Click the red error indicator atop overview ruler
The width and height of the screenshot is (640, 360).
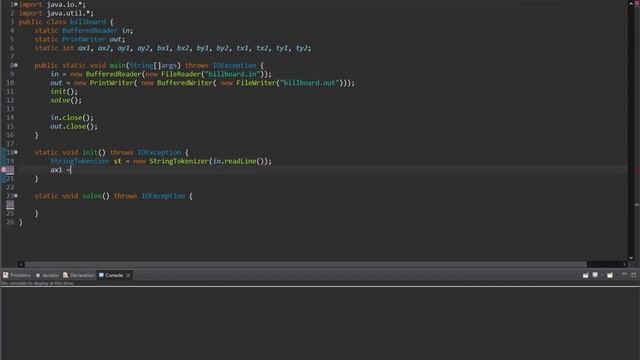point(637,3)
